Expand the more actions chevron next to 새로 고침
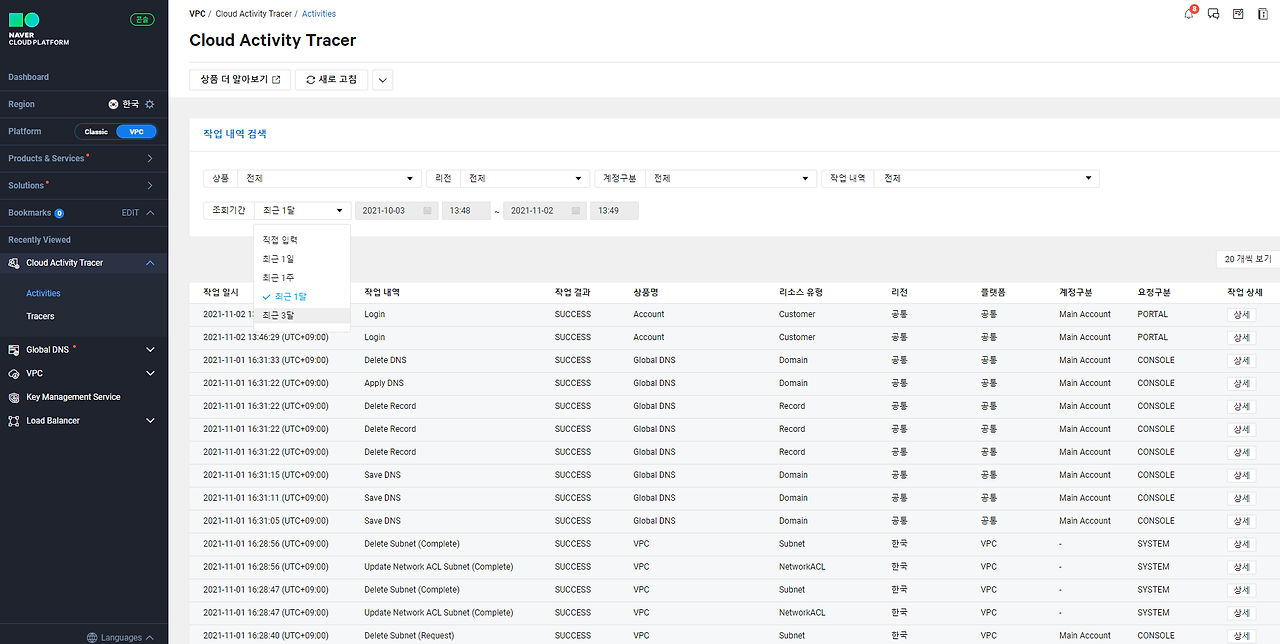 point(382,80)
